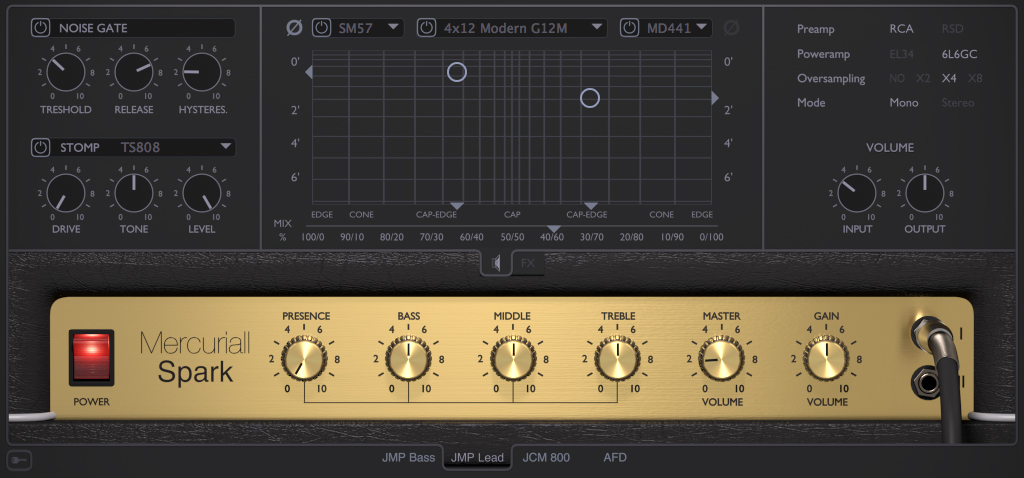Set mode to Mono
Image resolution: width=1024 pixels, height=478 pixels.
[904, 103]
